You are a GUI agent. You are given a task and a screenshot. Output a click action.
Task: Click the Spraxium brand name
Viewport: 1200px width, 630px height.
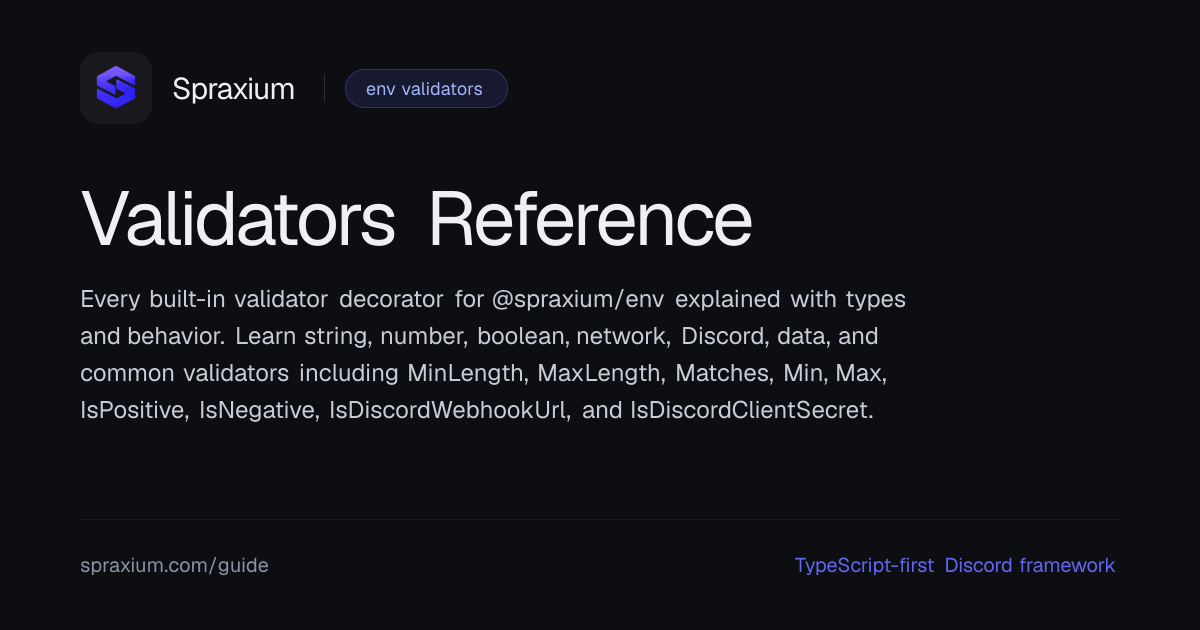coord(233,89)
